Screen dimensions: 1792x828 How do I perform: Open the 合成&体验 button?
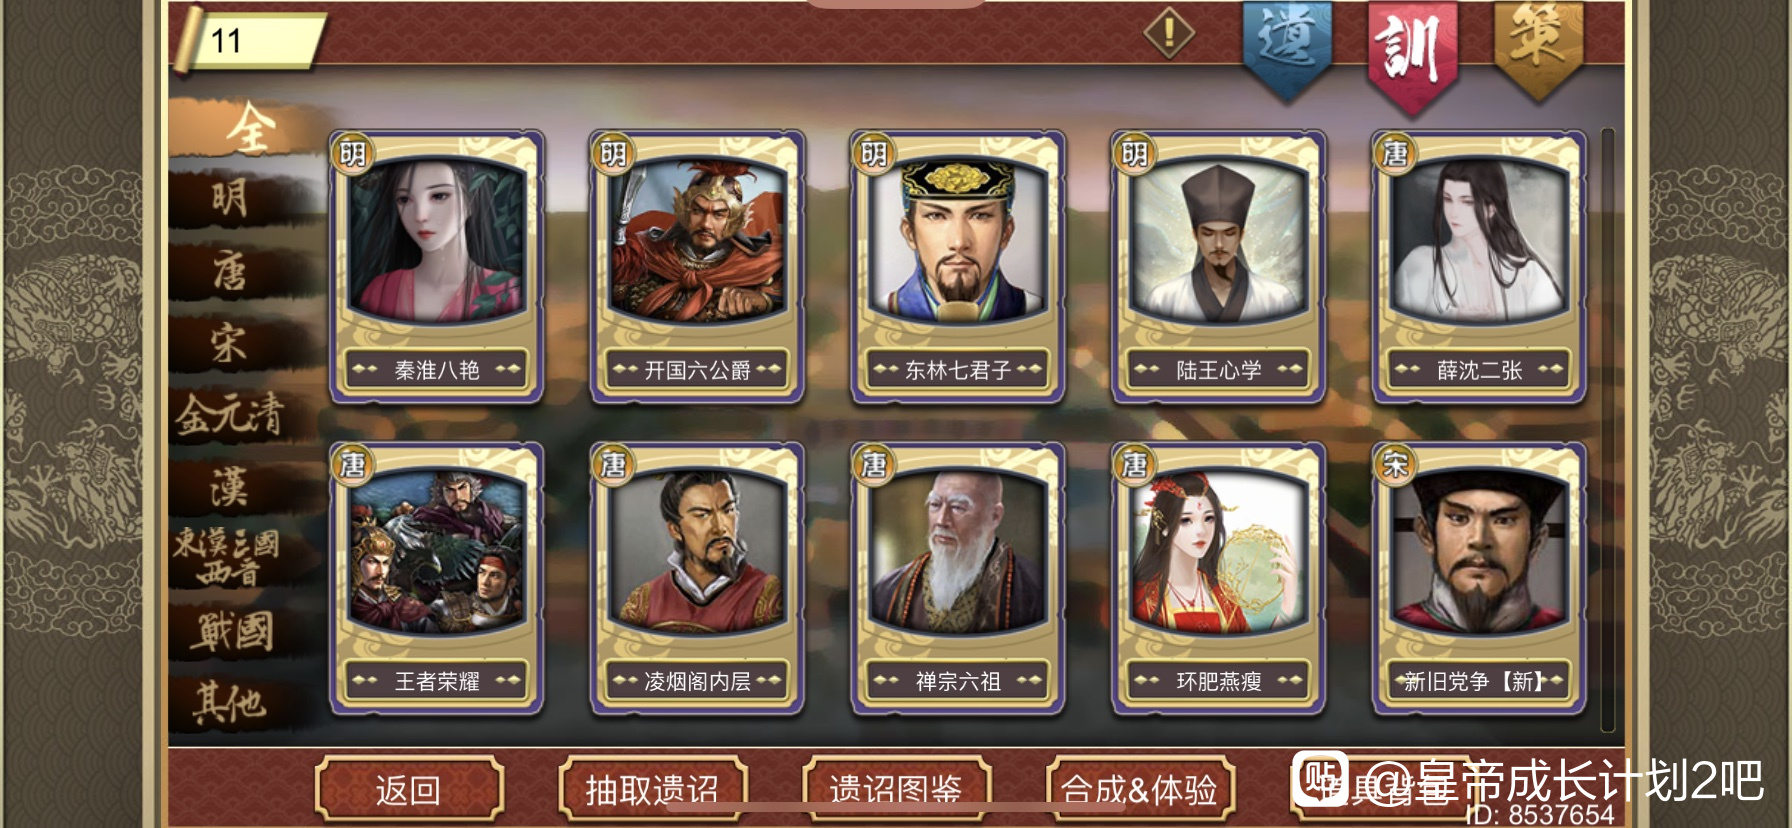pyautogui.click(x=1140, y=790)
